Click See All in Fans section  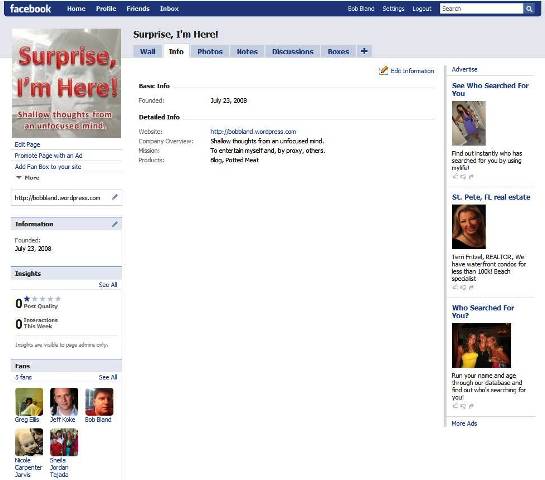[x=108, y=377]
